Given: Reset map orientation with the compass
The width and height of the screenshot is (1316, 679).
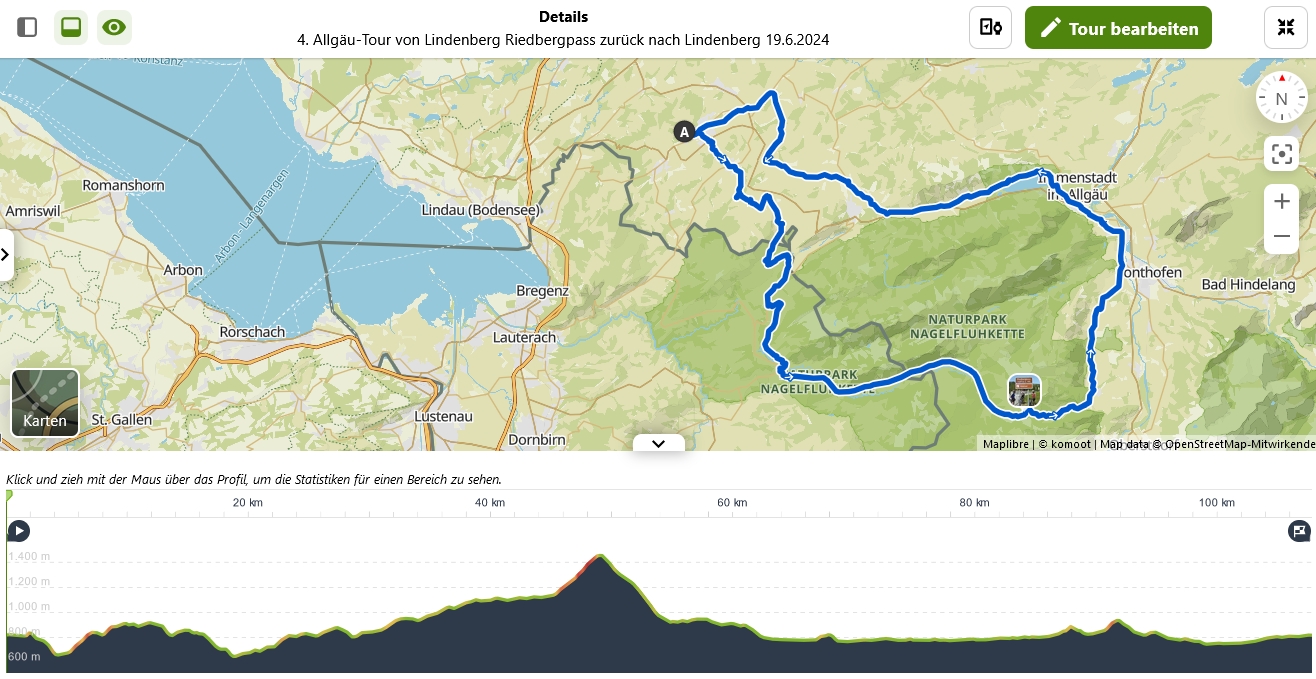Looking at the screenshot, I should click(1281, 98).
